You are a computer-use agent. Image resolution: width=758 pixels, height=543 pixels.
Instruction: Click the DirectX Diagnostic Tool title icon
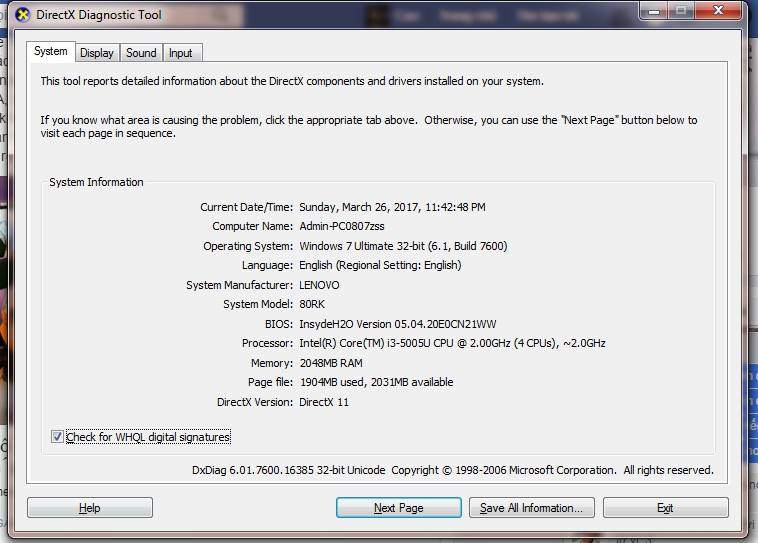pyautogui.click(x=22, y=15)
